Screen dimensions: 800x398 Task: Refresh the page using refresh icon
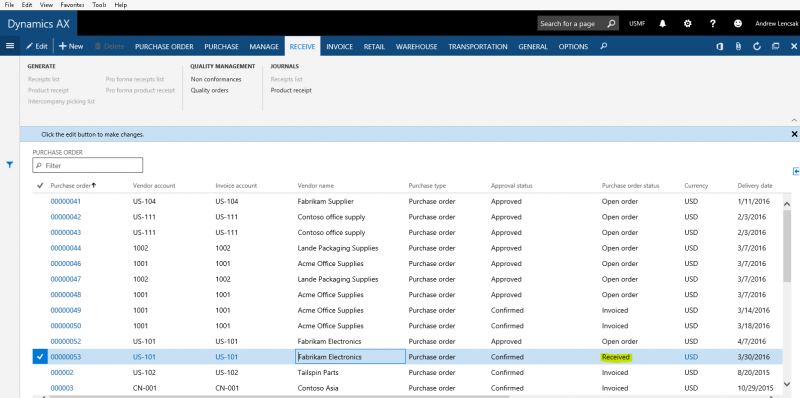(757, 46)
